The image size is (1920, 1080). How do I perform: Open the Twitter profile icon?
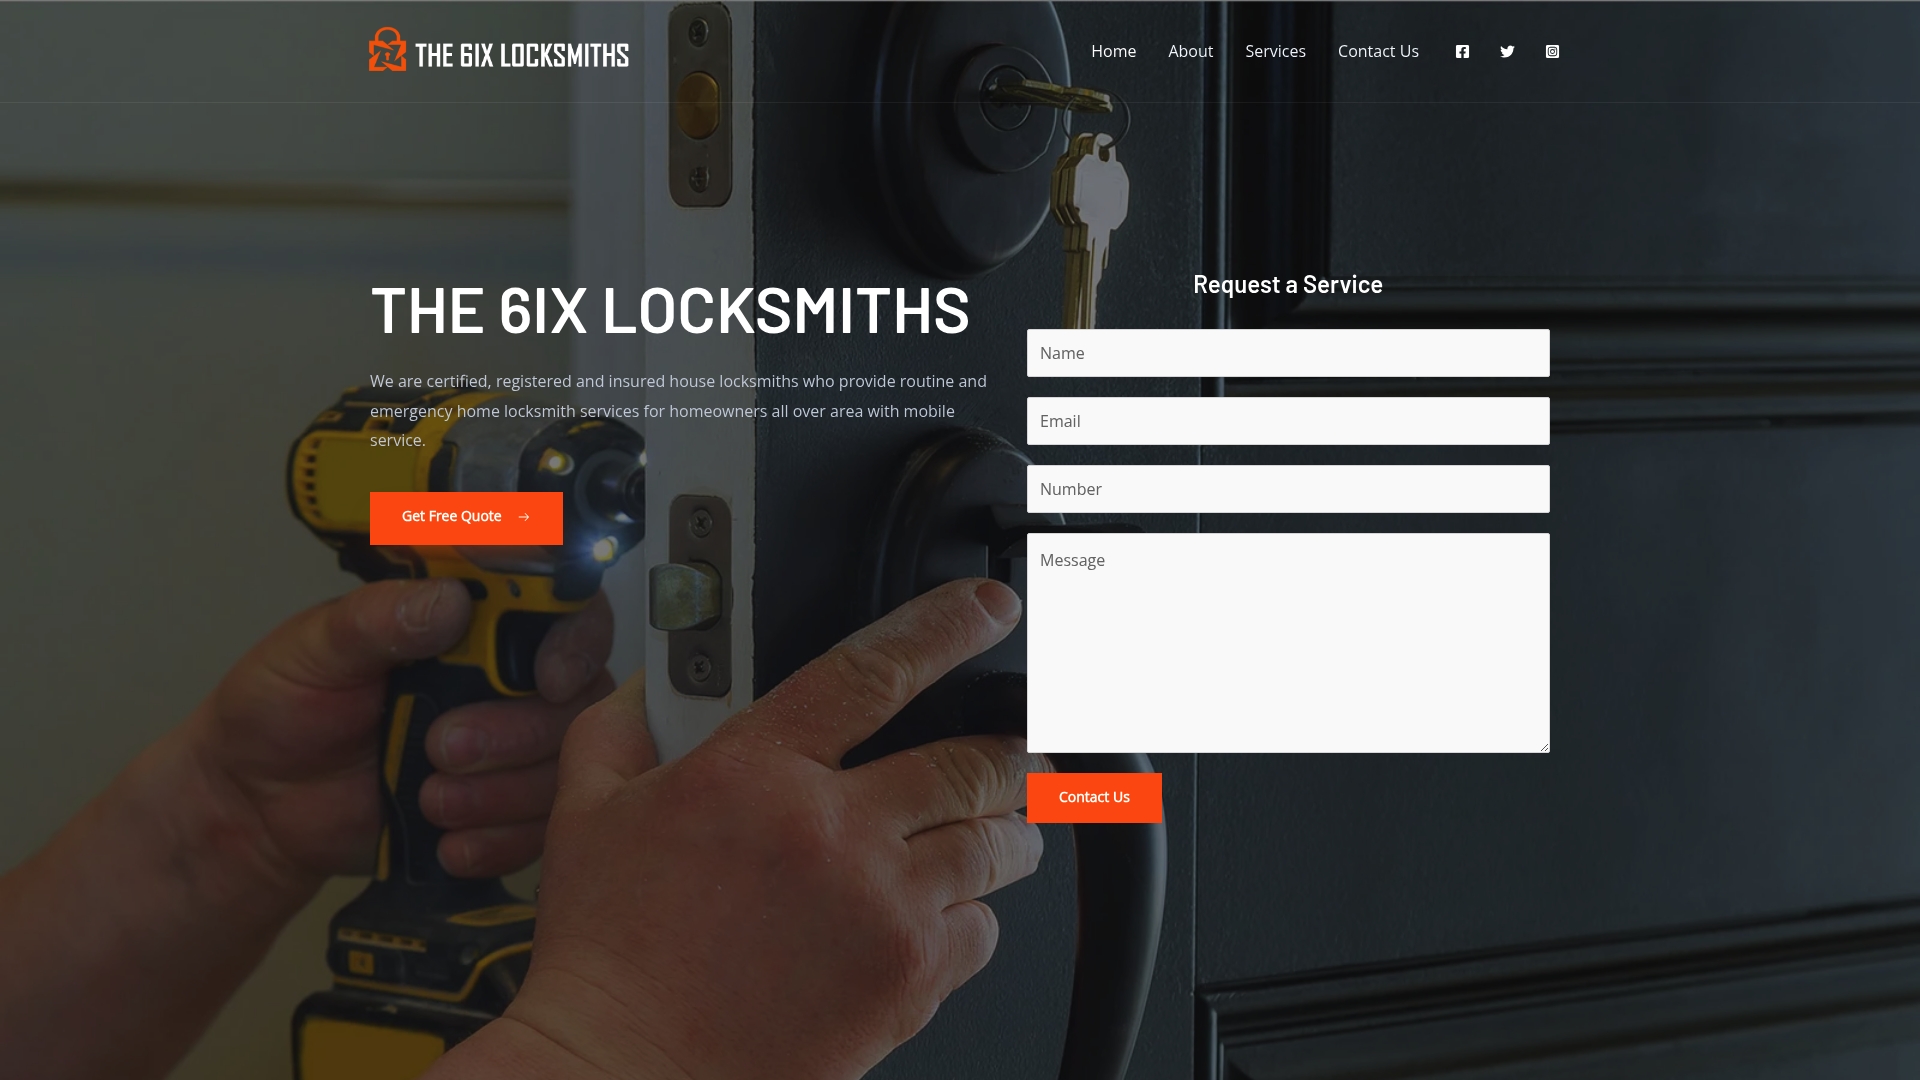pyautogui.click(x=1507, y=51)
